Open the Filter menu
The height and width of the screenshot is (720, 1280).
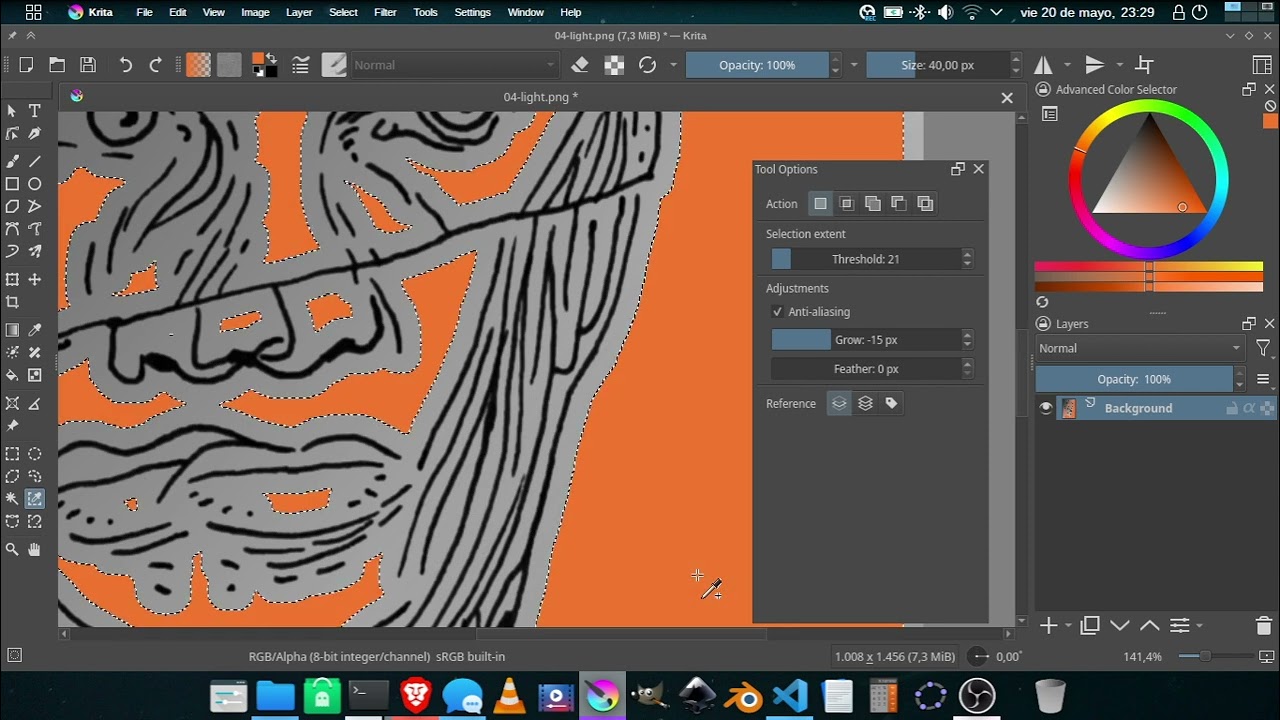coord(385,12)
